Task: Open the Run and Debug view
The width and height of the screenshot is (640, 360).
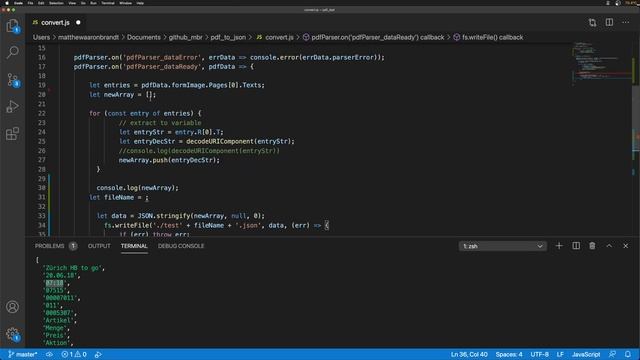Action: tap(13, 107)
